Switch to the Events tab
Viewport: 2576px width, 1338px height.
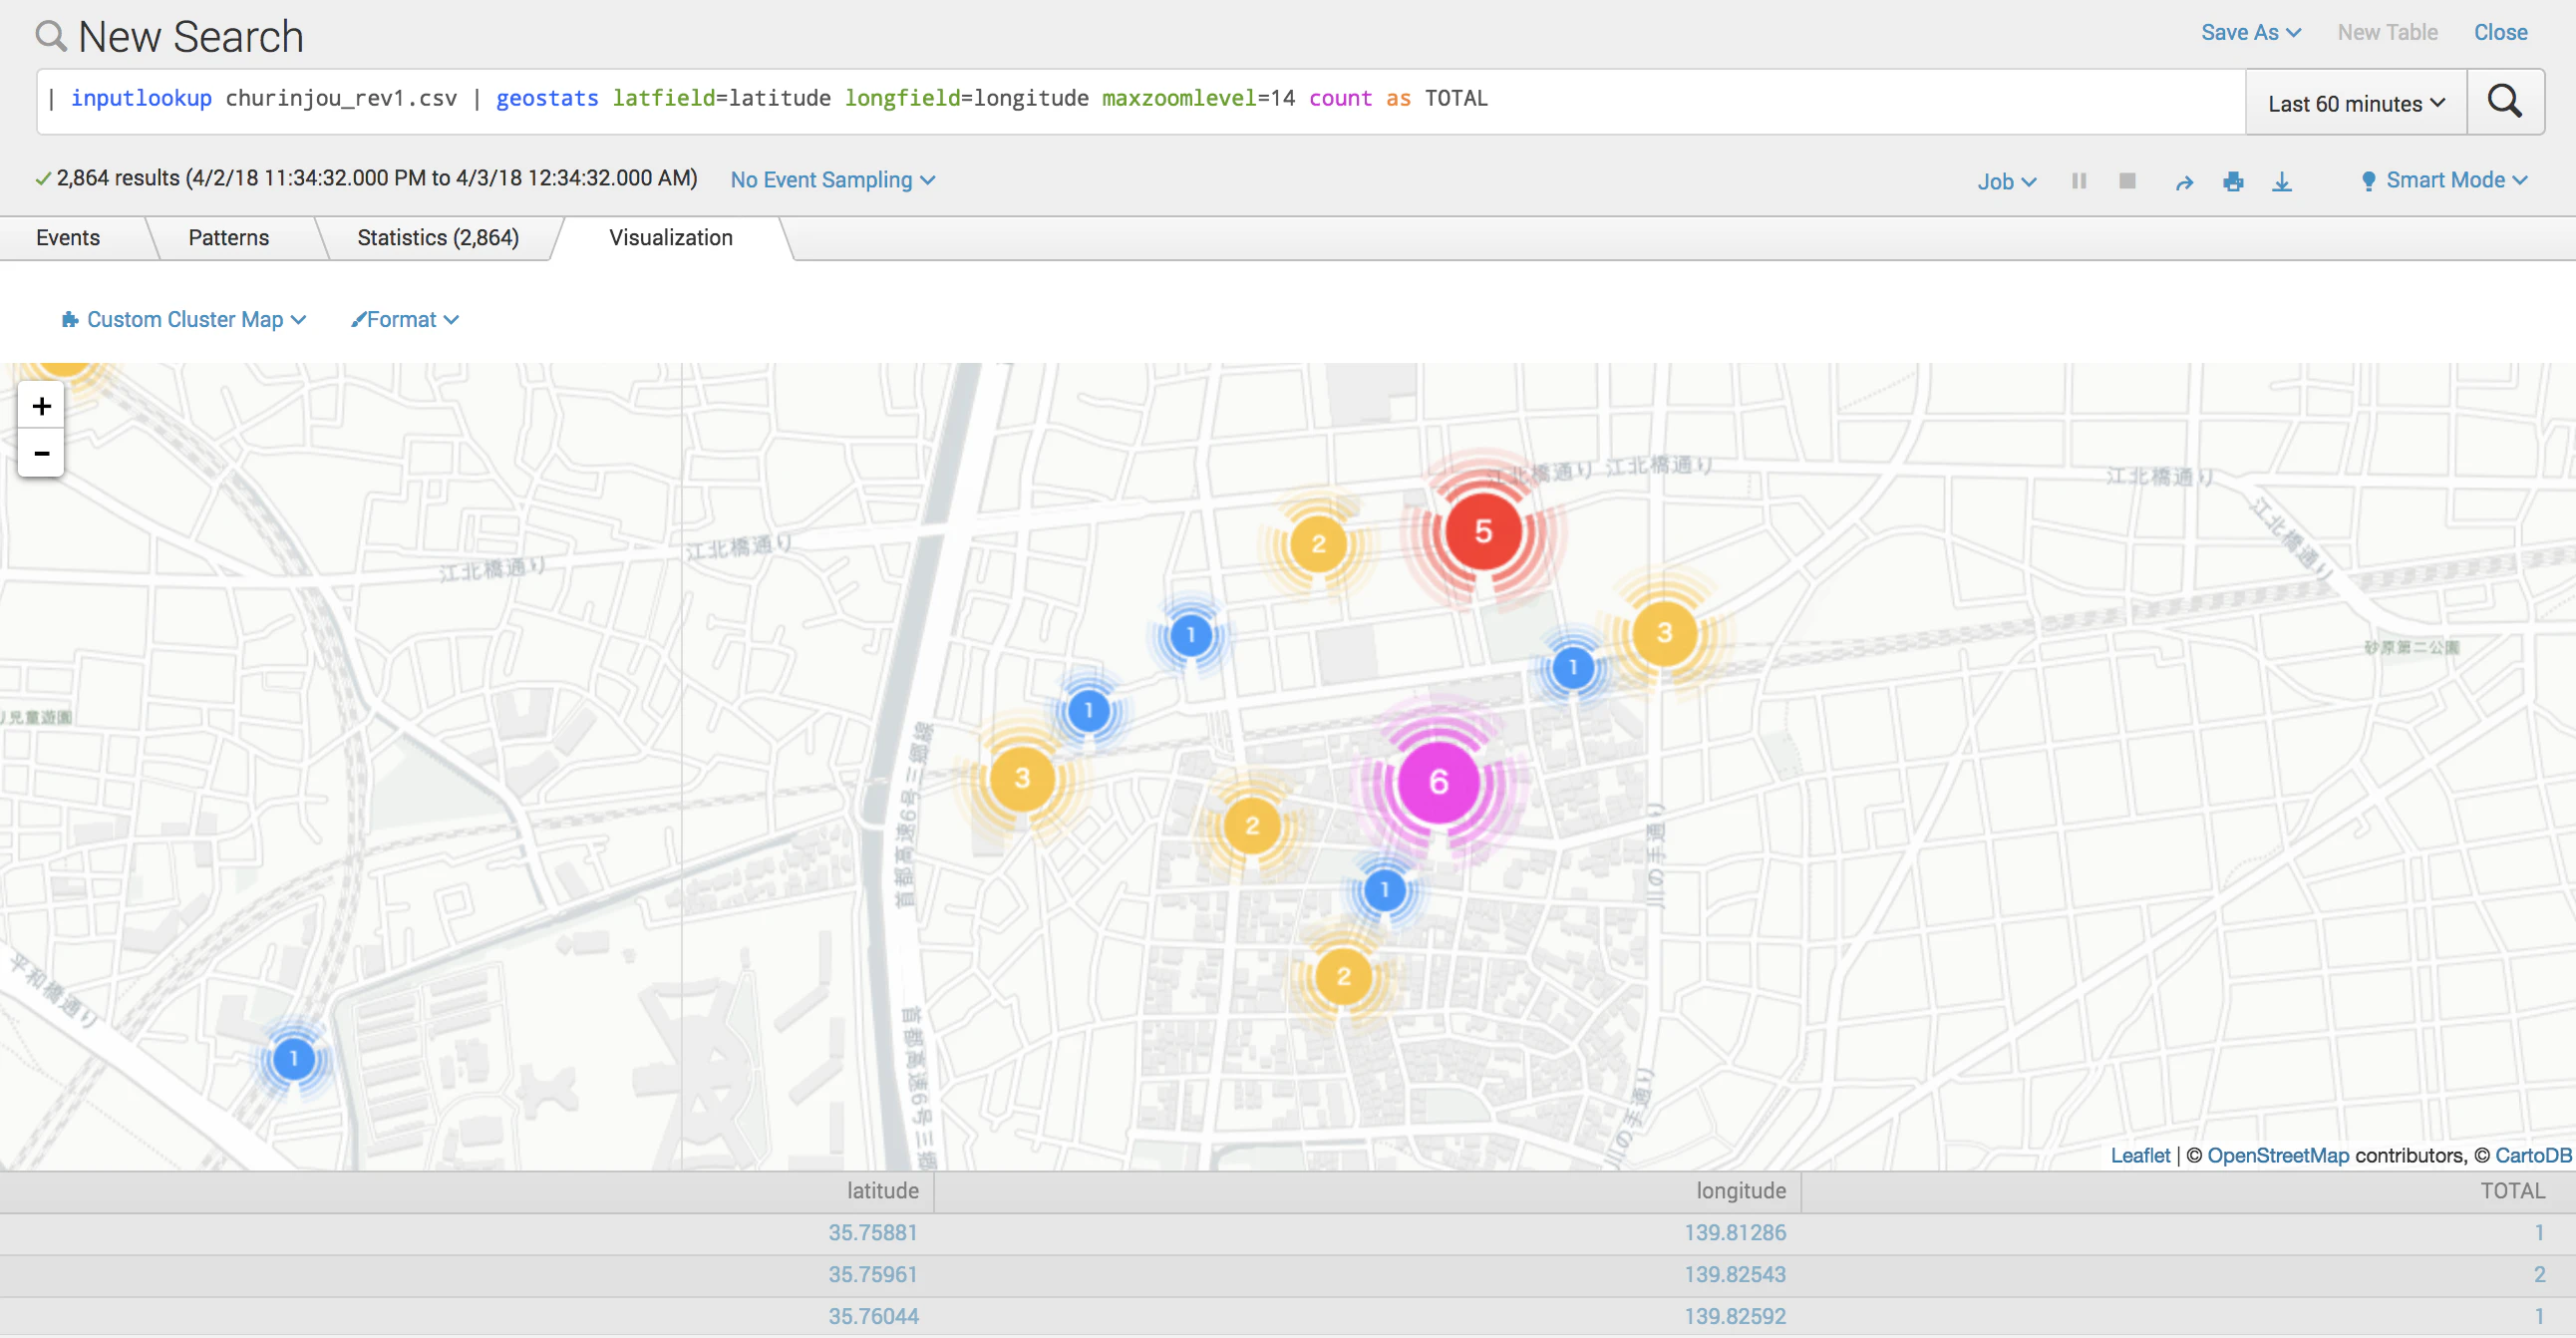coord(68,238)
